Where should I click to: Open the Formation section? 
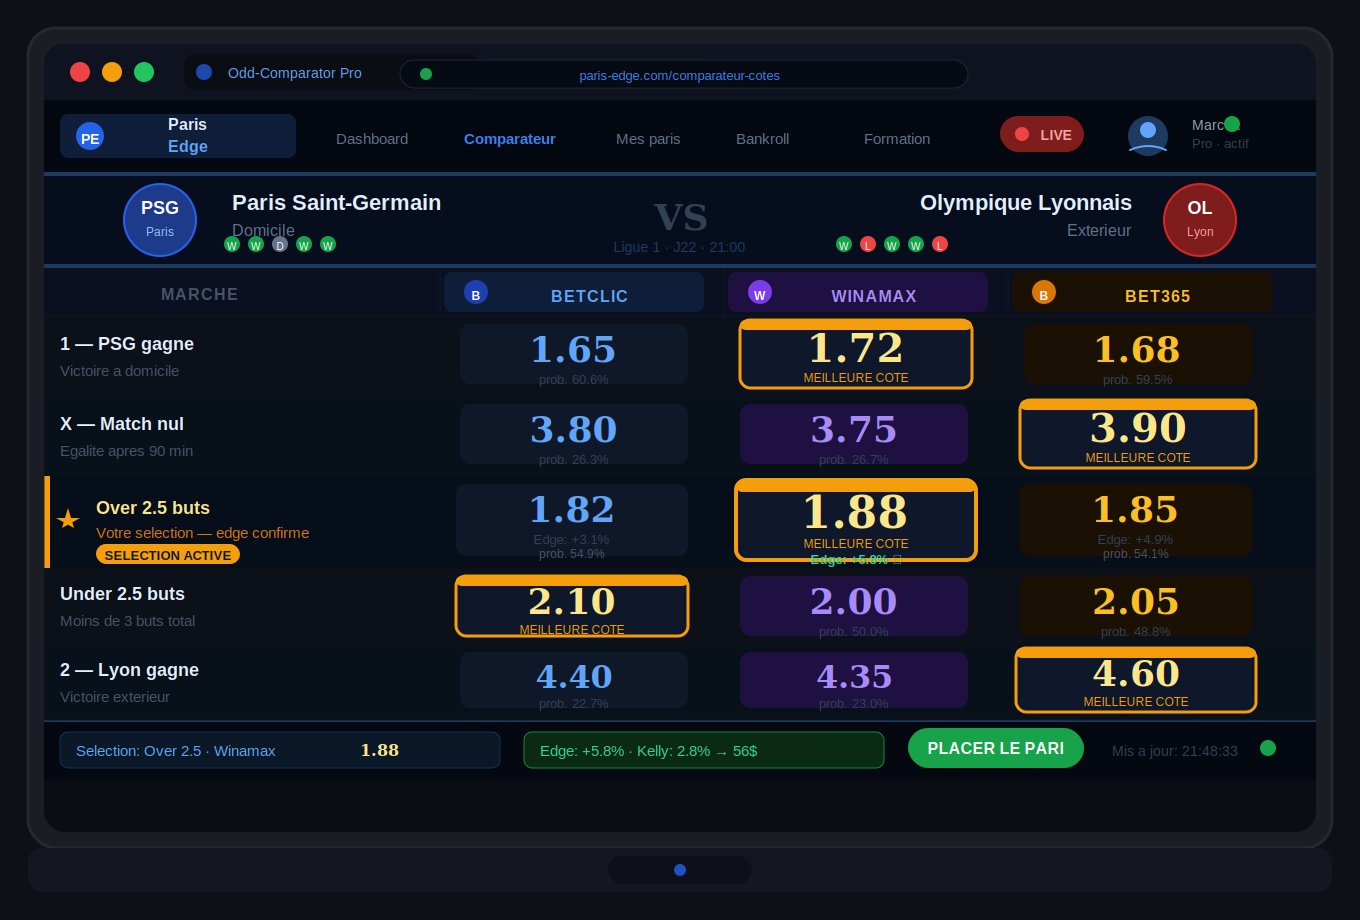point(897,139)
